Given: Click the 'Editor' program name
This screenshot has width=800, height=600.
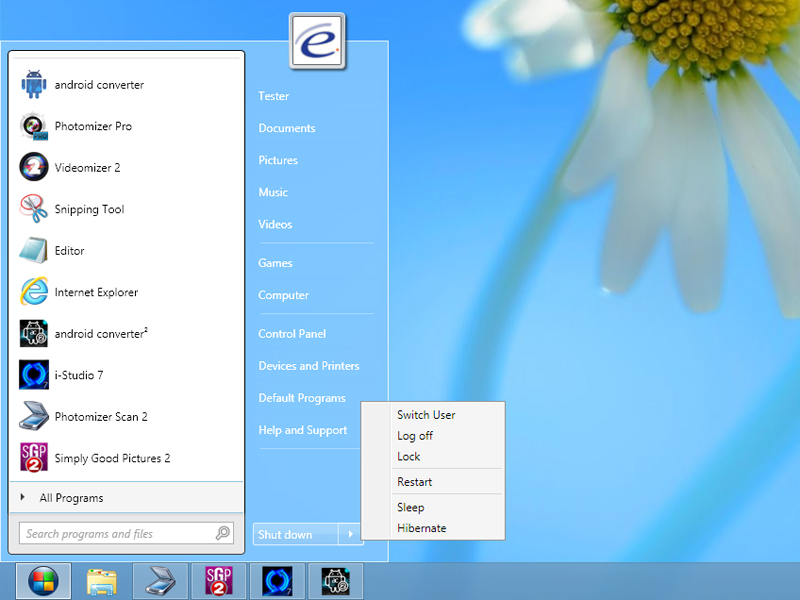Looking at the screenshot, I should pos(69,251).
